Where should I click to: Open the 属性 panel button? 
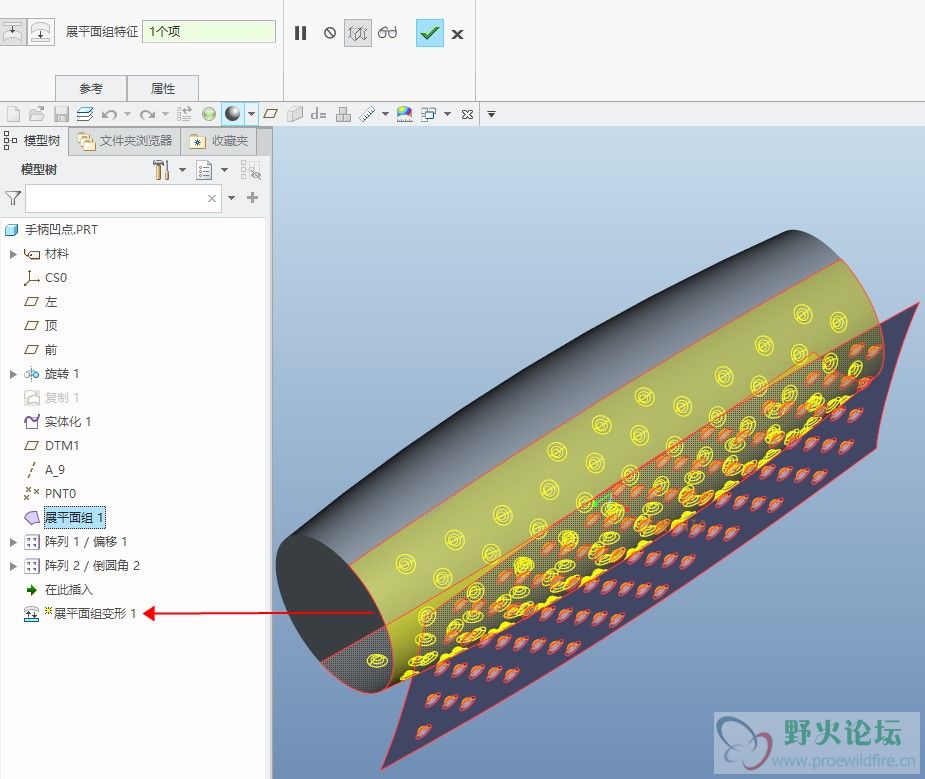click(x=163, y=88)
